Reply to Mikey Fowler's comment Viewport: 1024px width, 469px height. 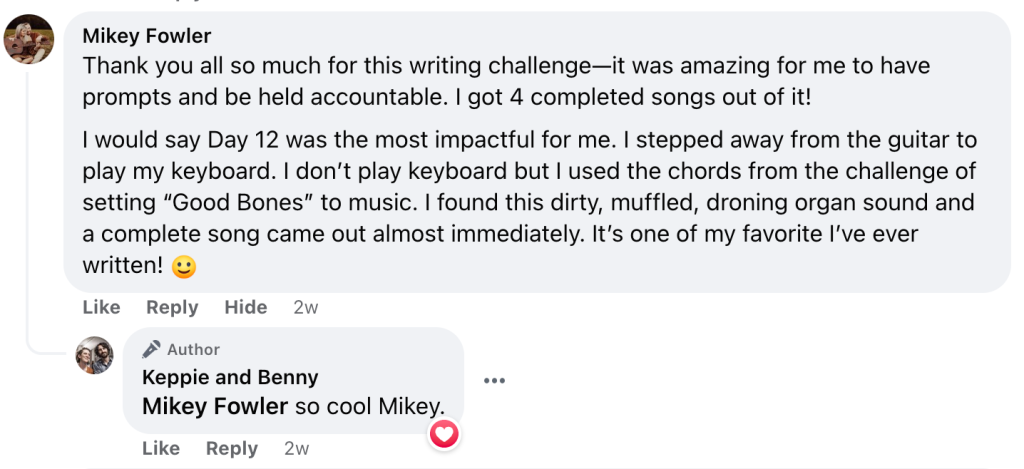click(172, 307)
